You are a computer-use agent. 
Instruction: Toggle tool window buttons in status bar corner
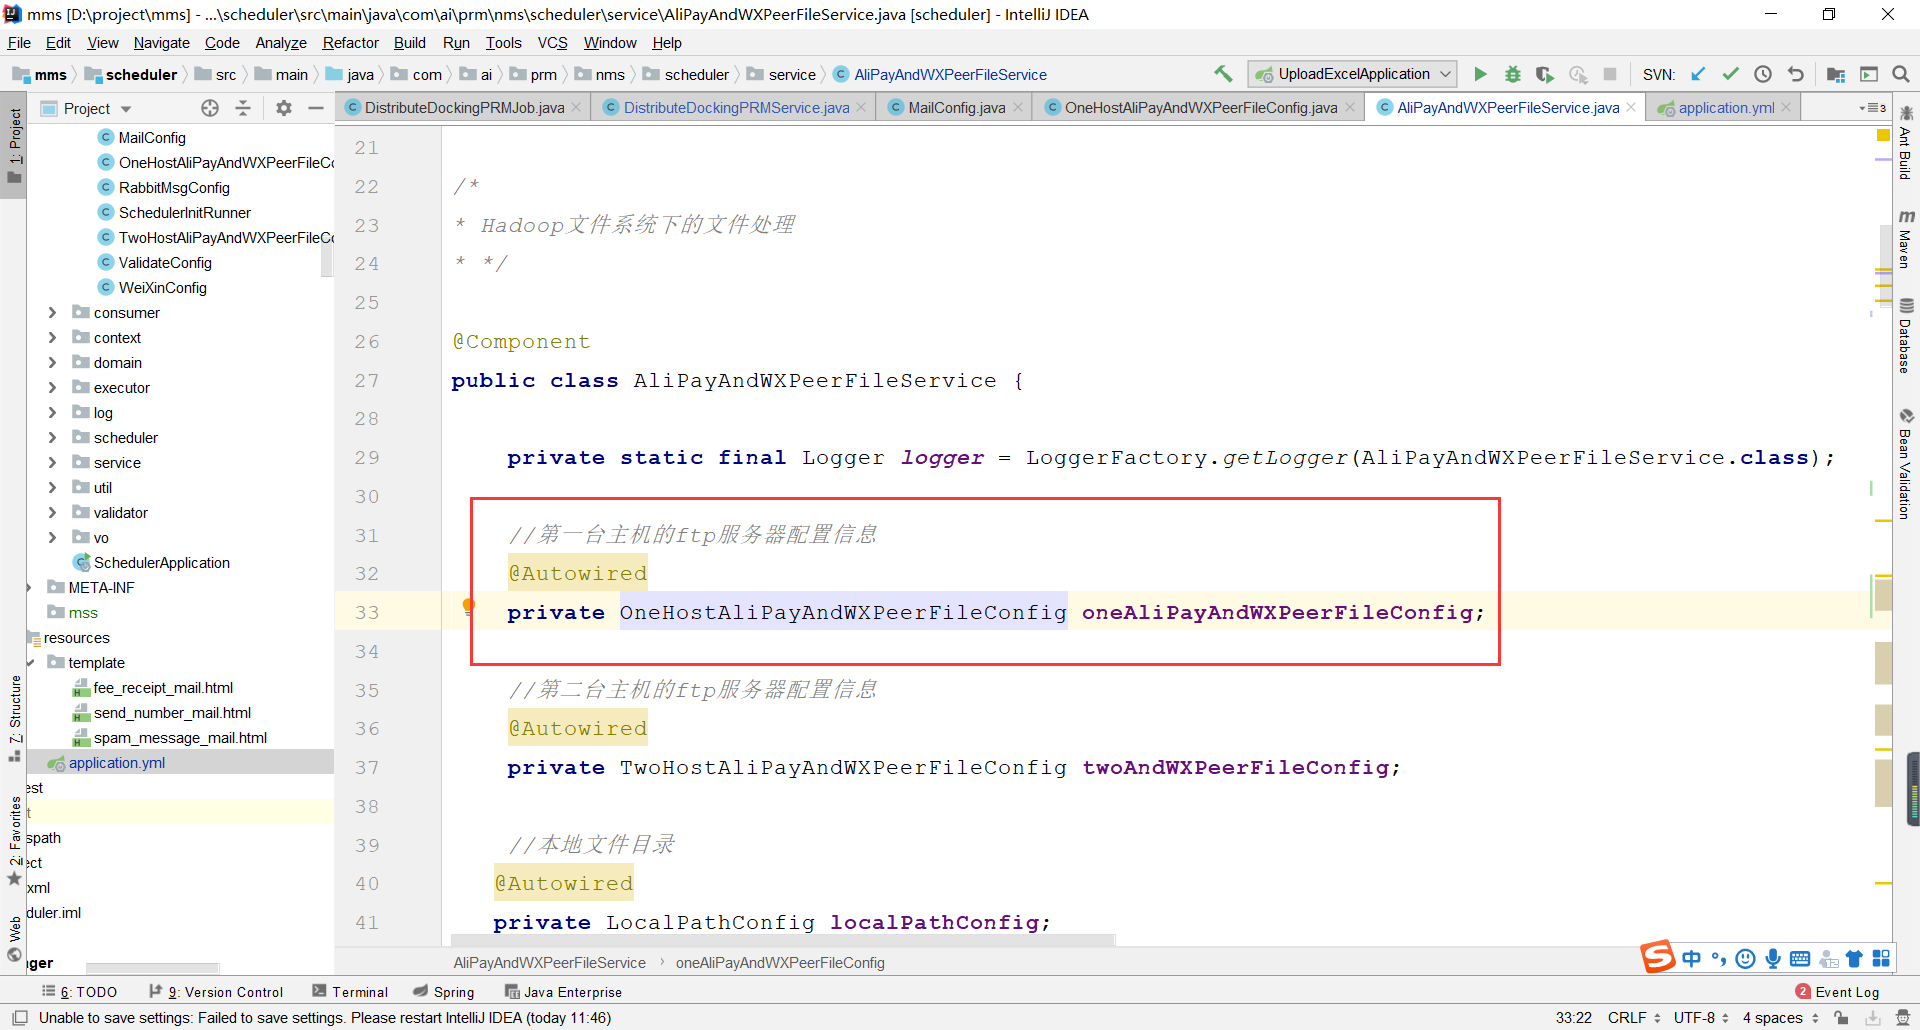(19, 1018)
